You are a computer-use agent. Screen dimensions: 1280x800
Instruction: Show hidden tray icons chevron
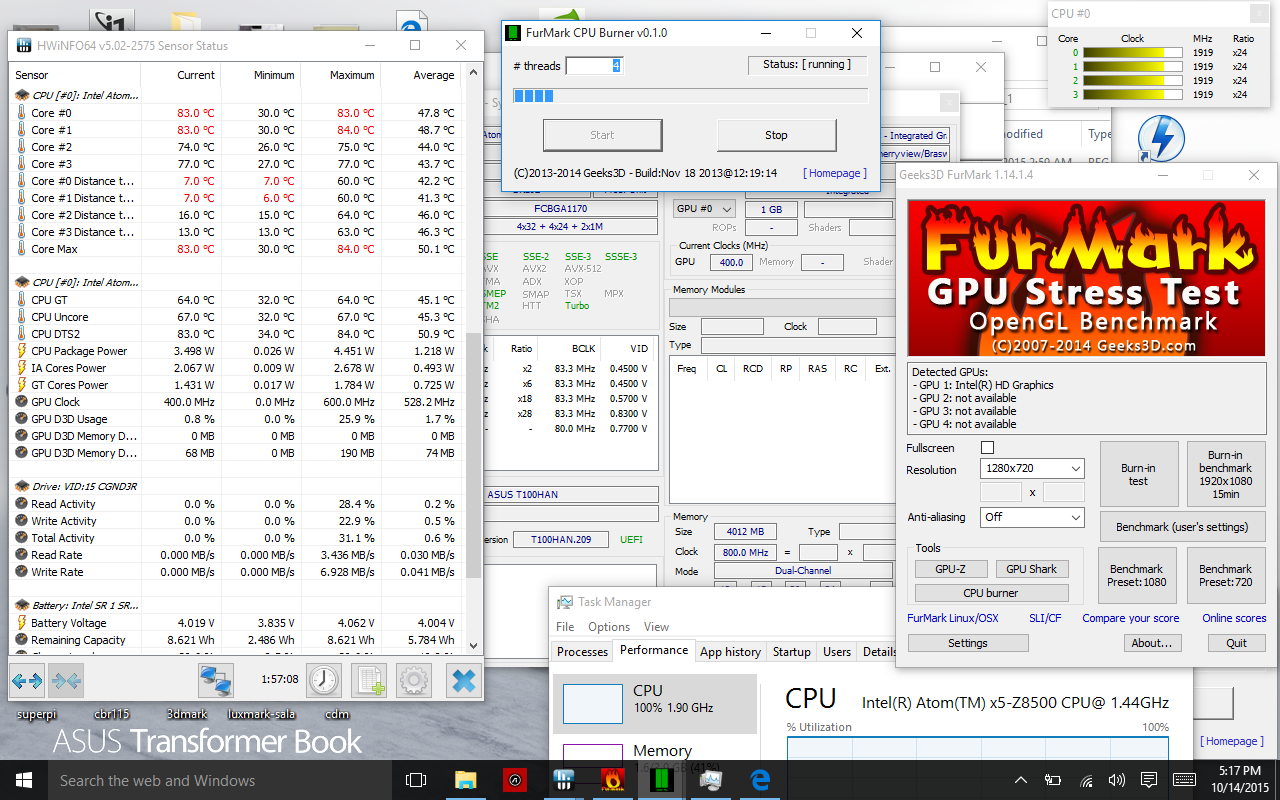[1020, 780]
